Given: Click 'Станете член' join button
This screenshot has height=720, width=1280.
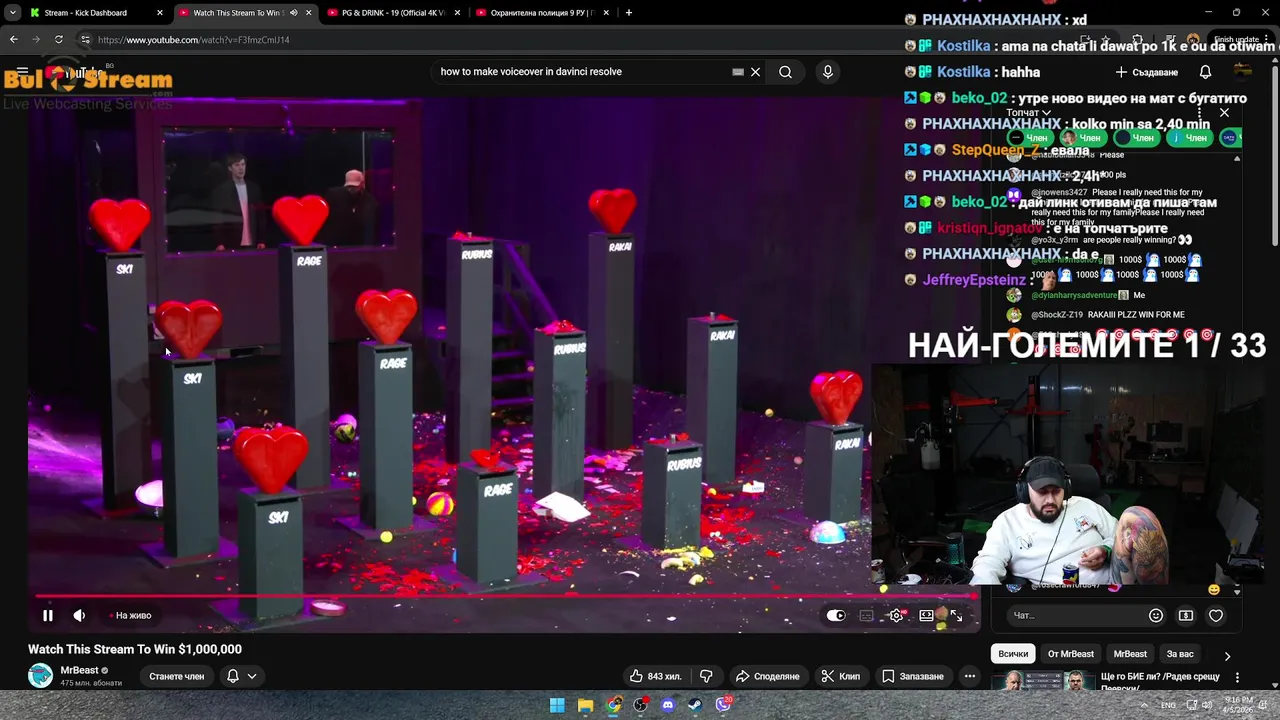Looking at the screenshot, I should (176, 676).
